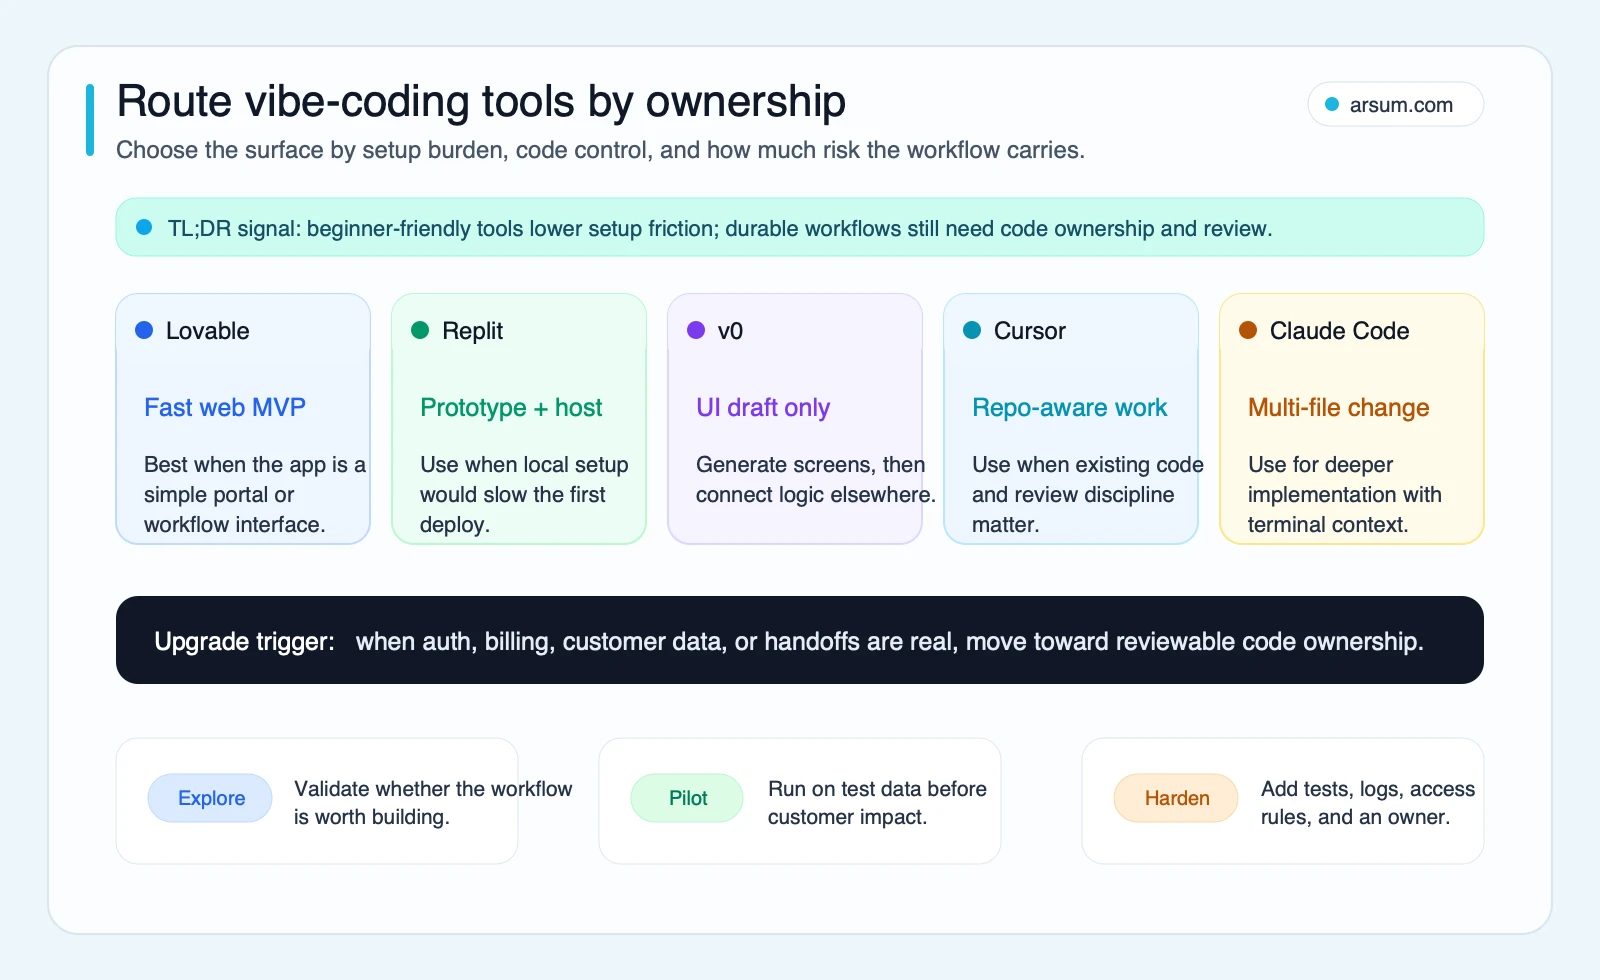
Task: Click the purple dot next to v0
Action: (x=696, y=330)
